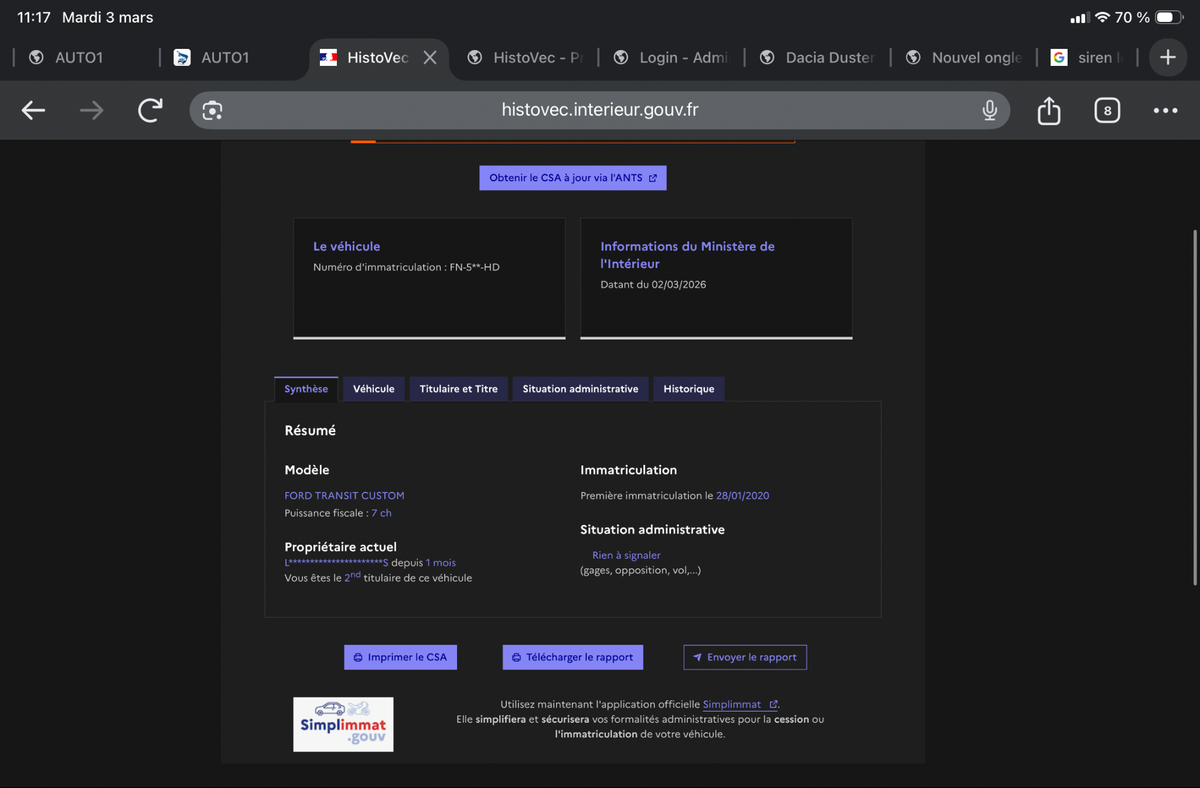
Task: Tap the microphone icon in address bar
Action: pyautogui.click(x=989, y=110)
